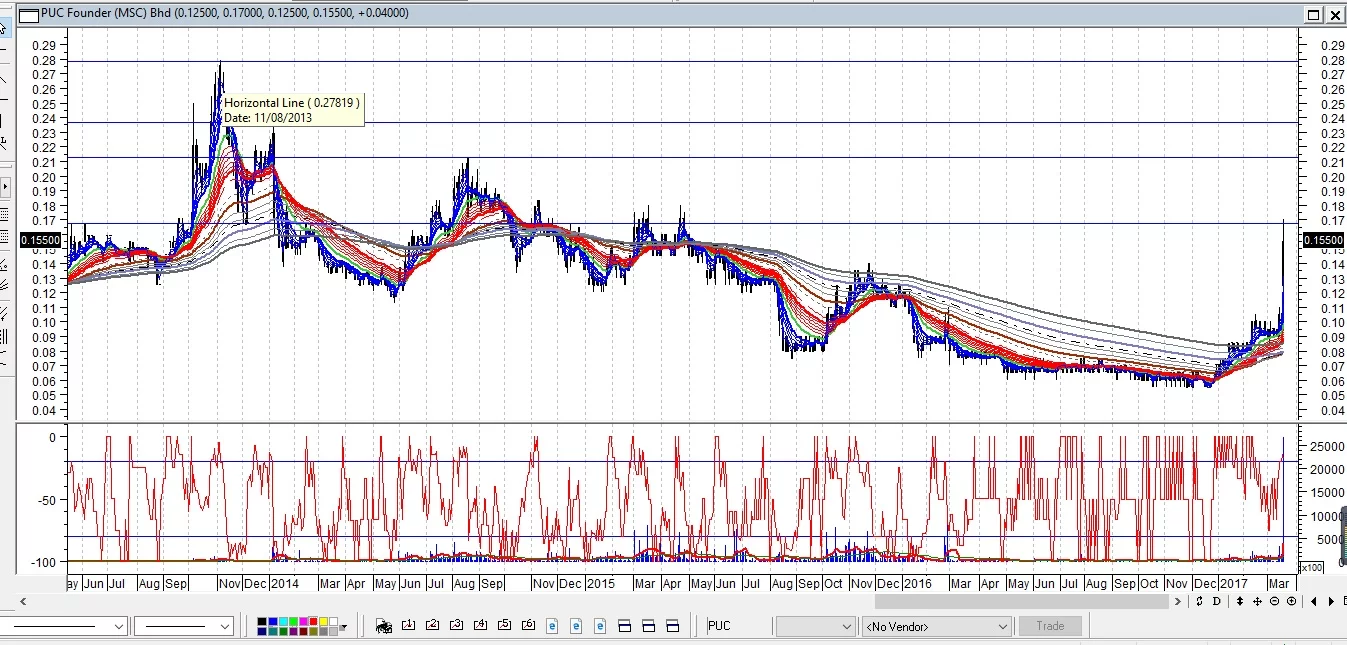Screen dimensions: 1347x645
Task: Switch to chart layout 5
Action: pos(504,626)
